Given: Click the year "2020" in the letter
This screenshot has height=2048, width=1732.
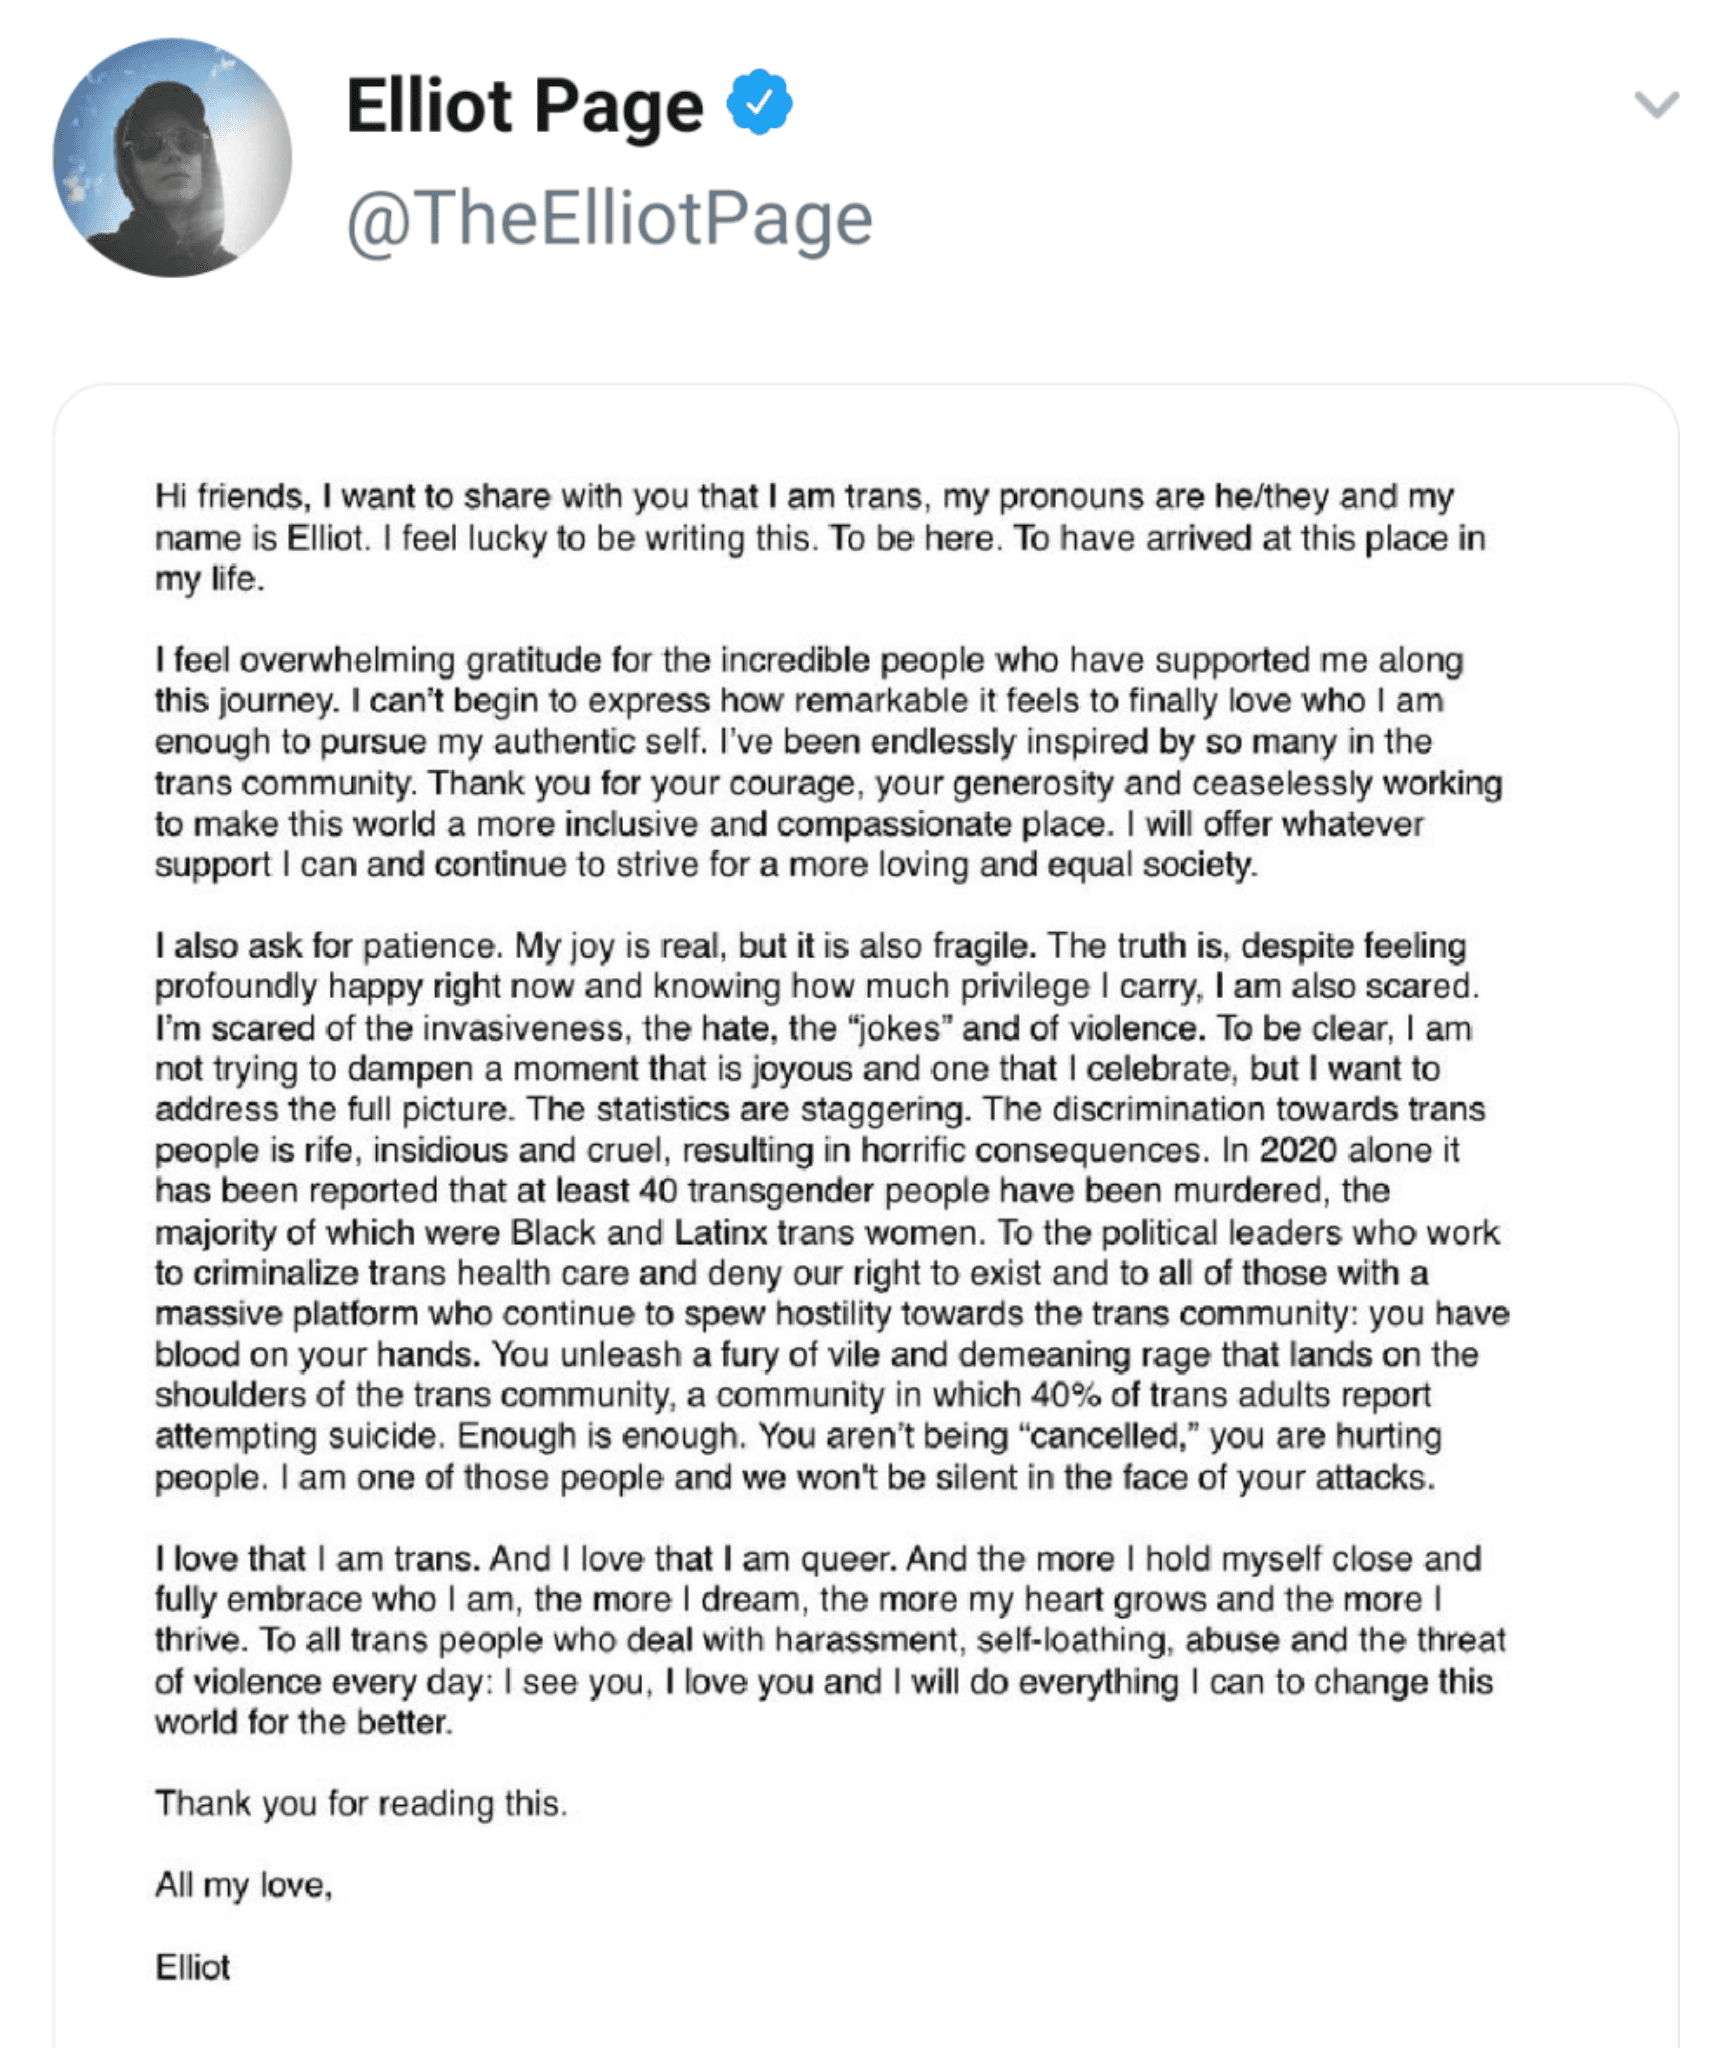Looking at the screenshot, I should [1297, 1150].
